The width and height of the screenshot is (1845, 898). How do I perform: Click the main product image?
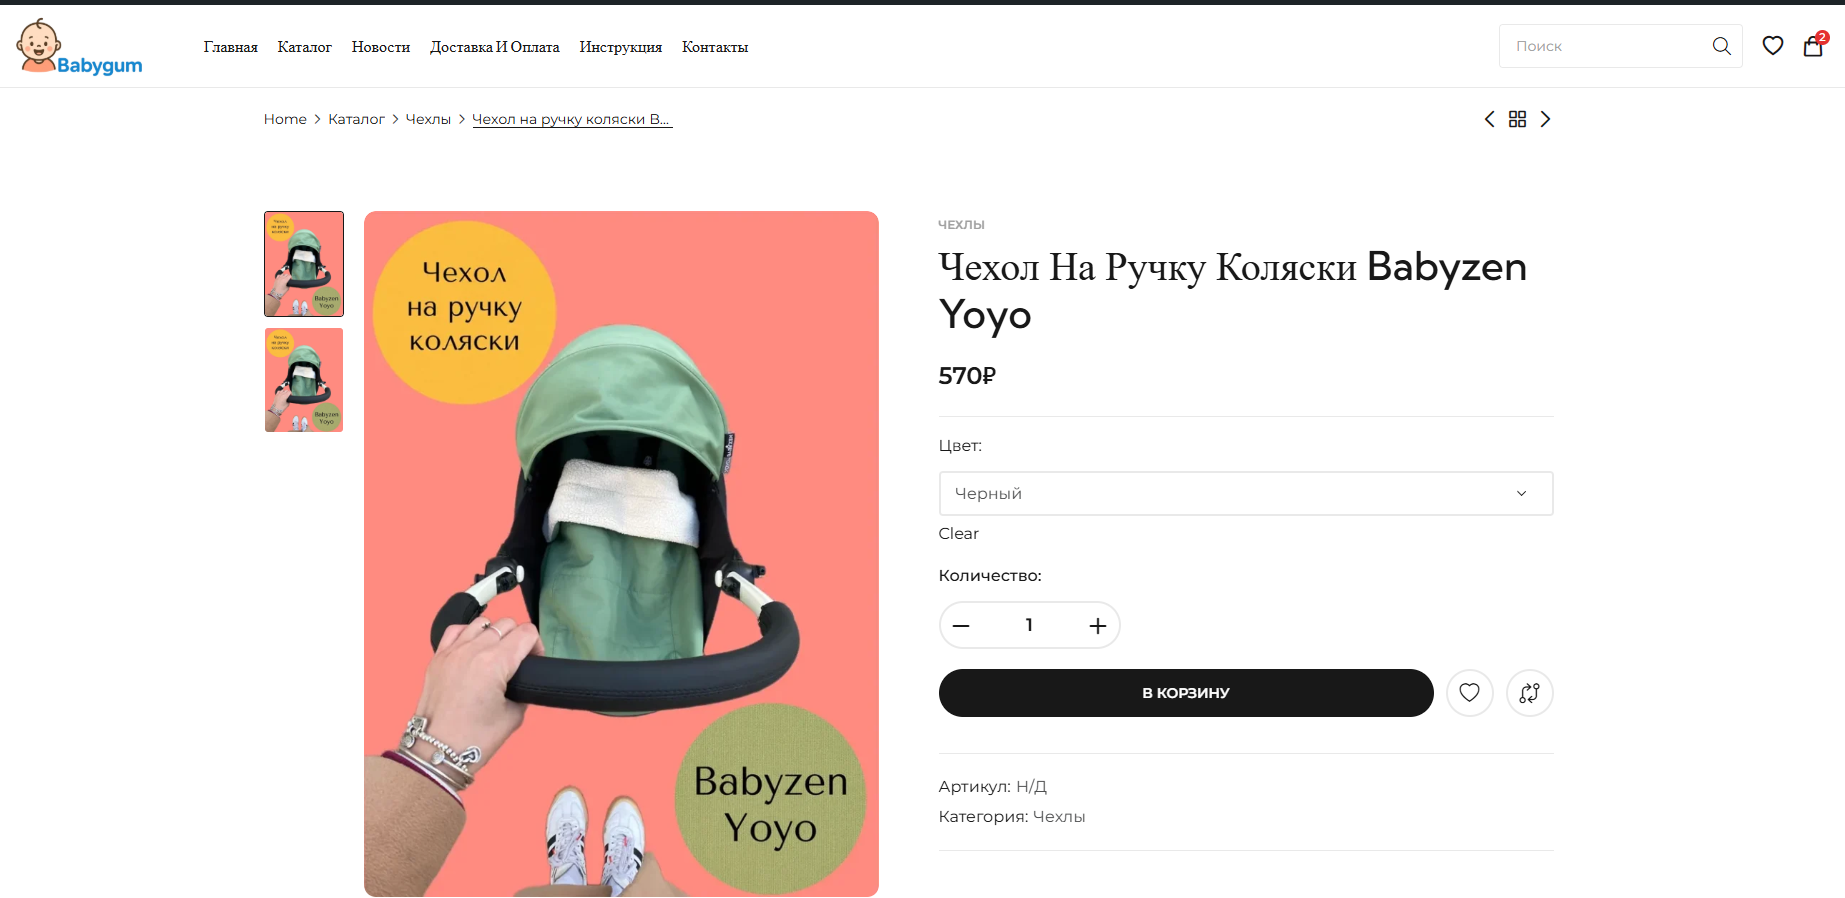(x=621, y=554)
